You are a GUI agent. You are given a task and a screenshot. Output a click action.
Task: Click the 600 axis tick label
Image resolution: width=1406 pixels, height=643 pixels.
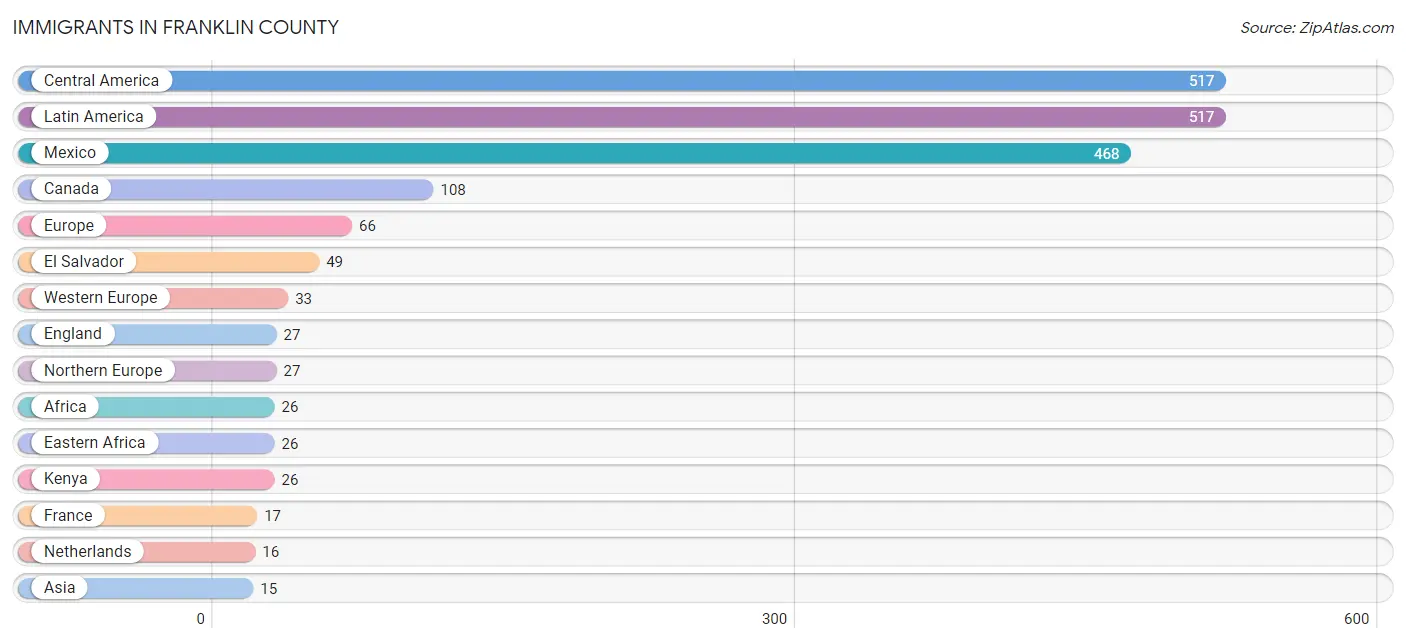click(x=1356, y=619)
